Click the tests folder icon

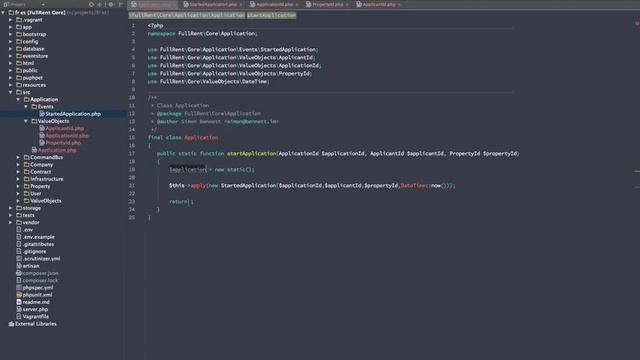pyautogui.click(x=19, y=215)
